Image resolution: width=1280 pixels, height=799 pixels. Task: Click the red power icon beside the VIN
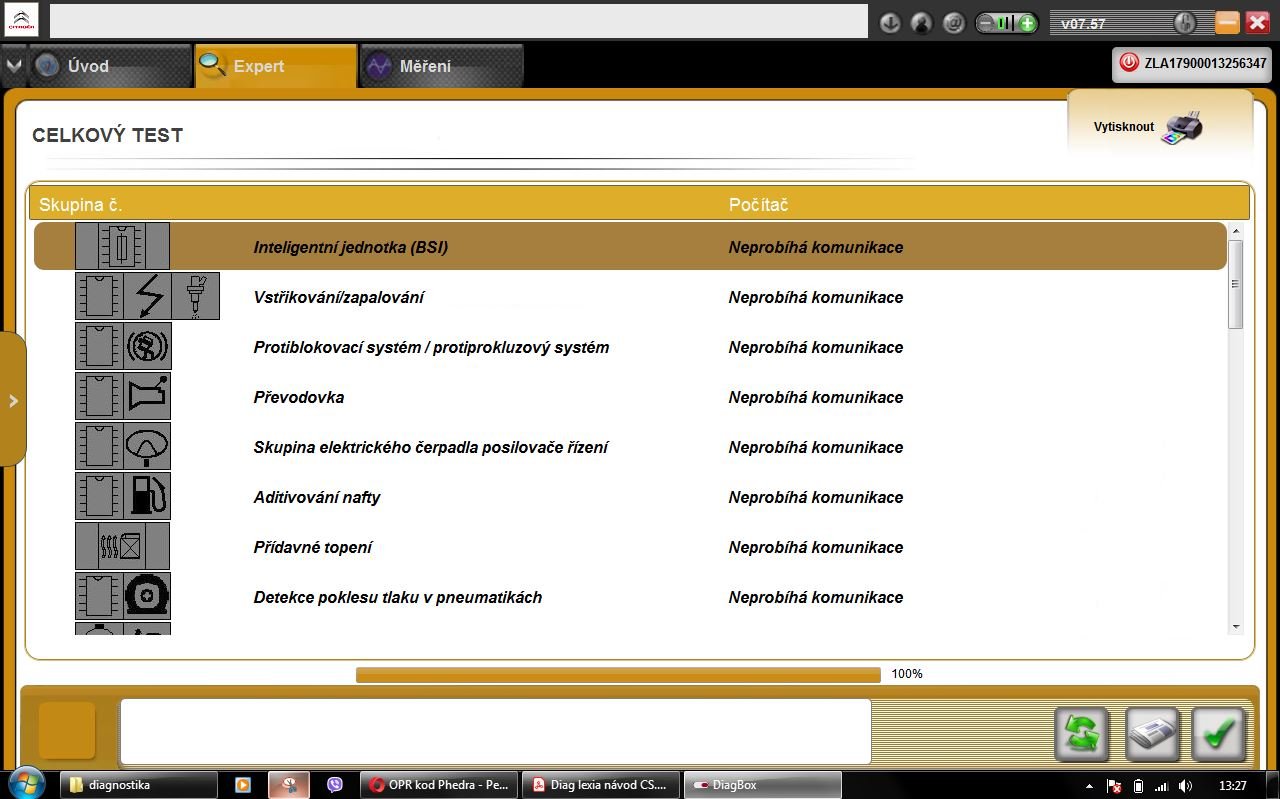tap(1129, 62)
